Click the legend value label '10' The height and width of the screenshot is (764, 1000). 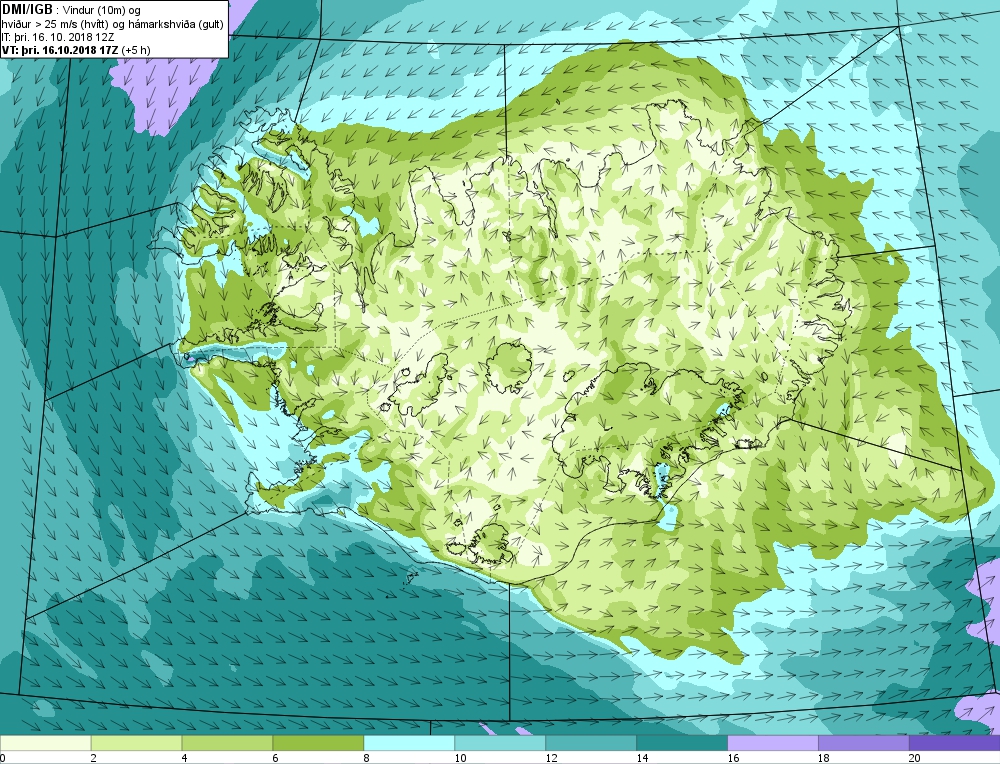(x=460, y=758)
